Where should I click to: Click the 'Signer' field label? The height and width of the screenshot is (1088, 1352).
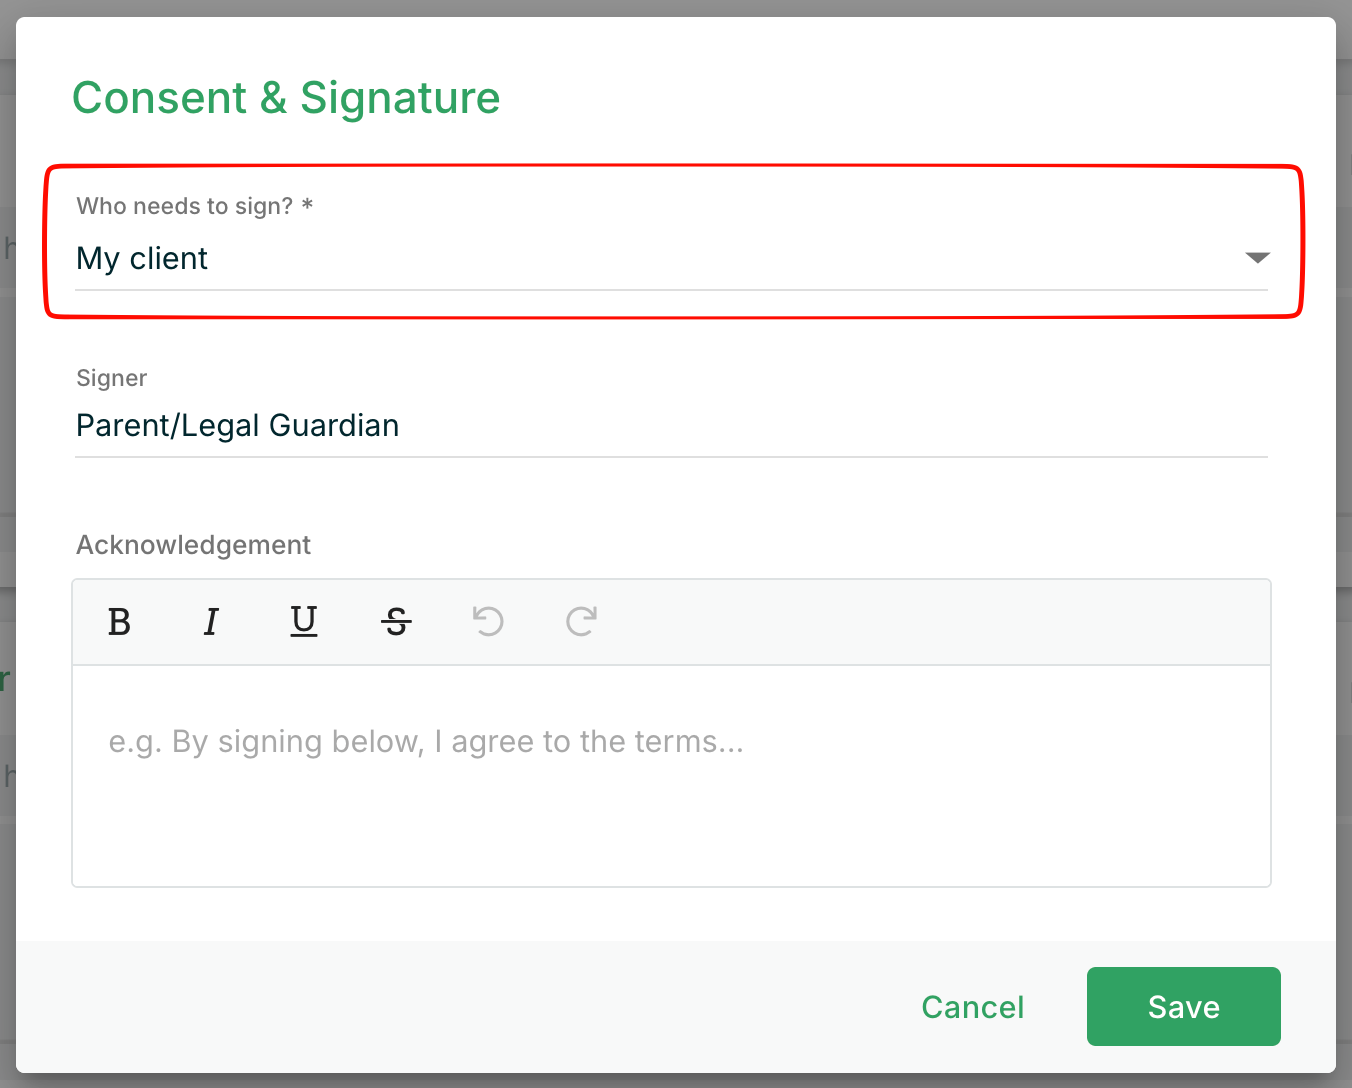pos(112,378)
